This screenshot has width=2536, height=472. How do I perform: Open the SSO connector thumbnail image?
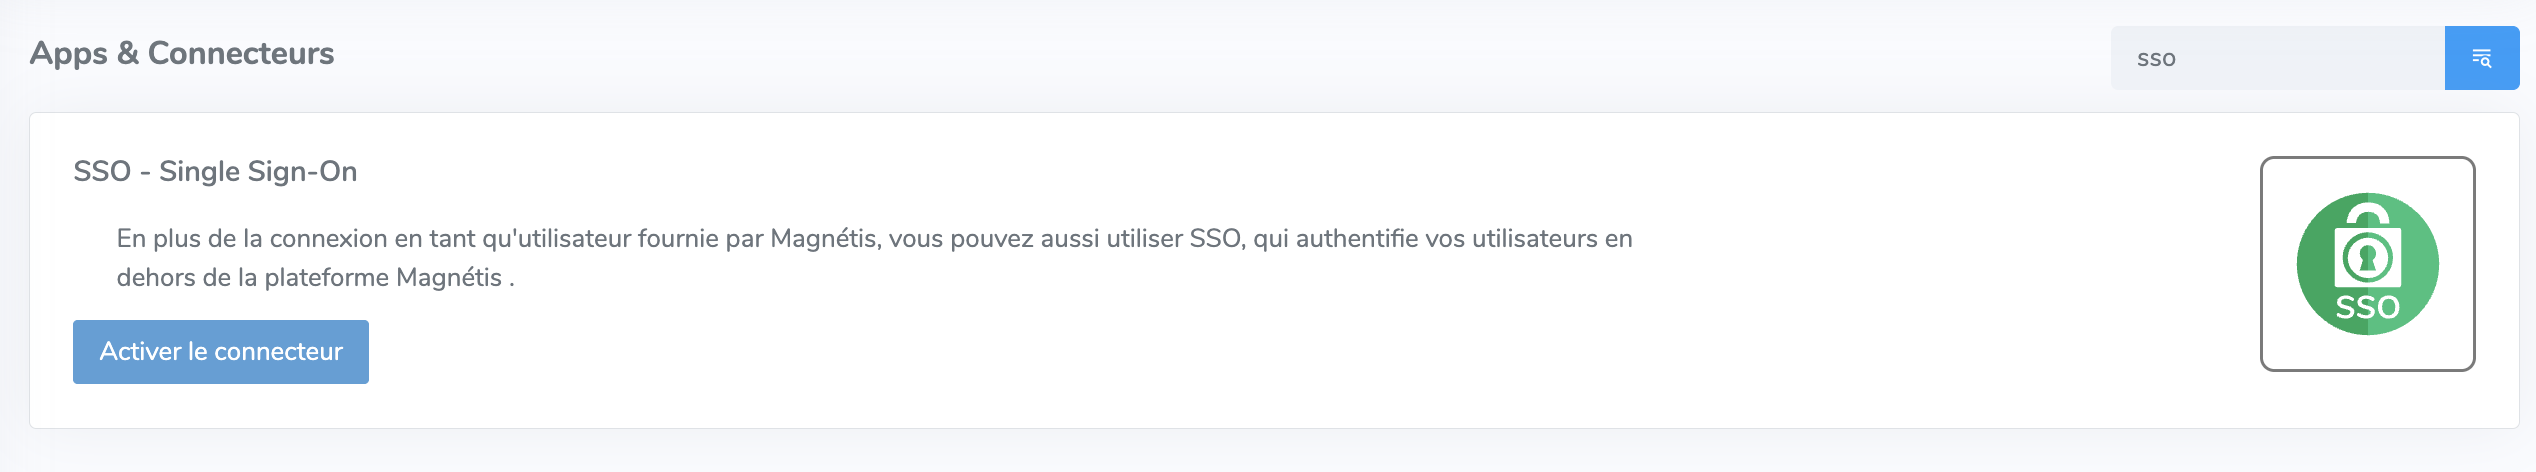click(2367, 263)
